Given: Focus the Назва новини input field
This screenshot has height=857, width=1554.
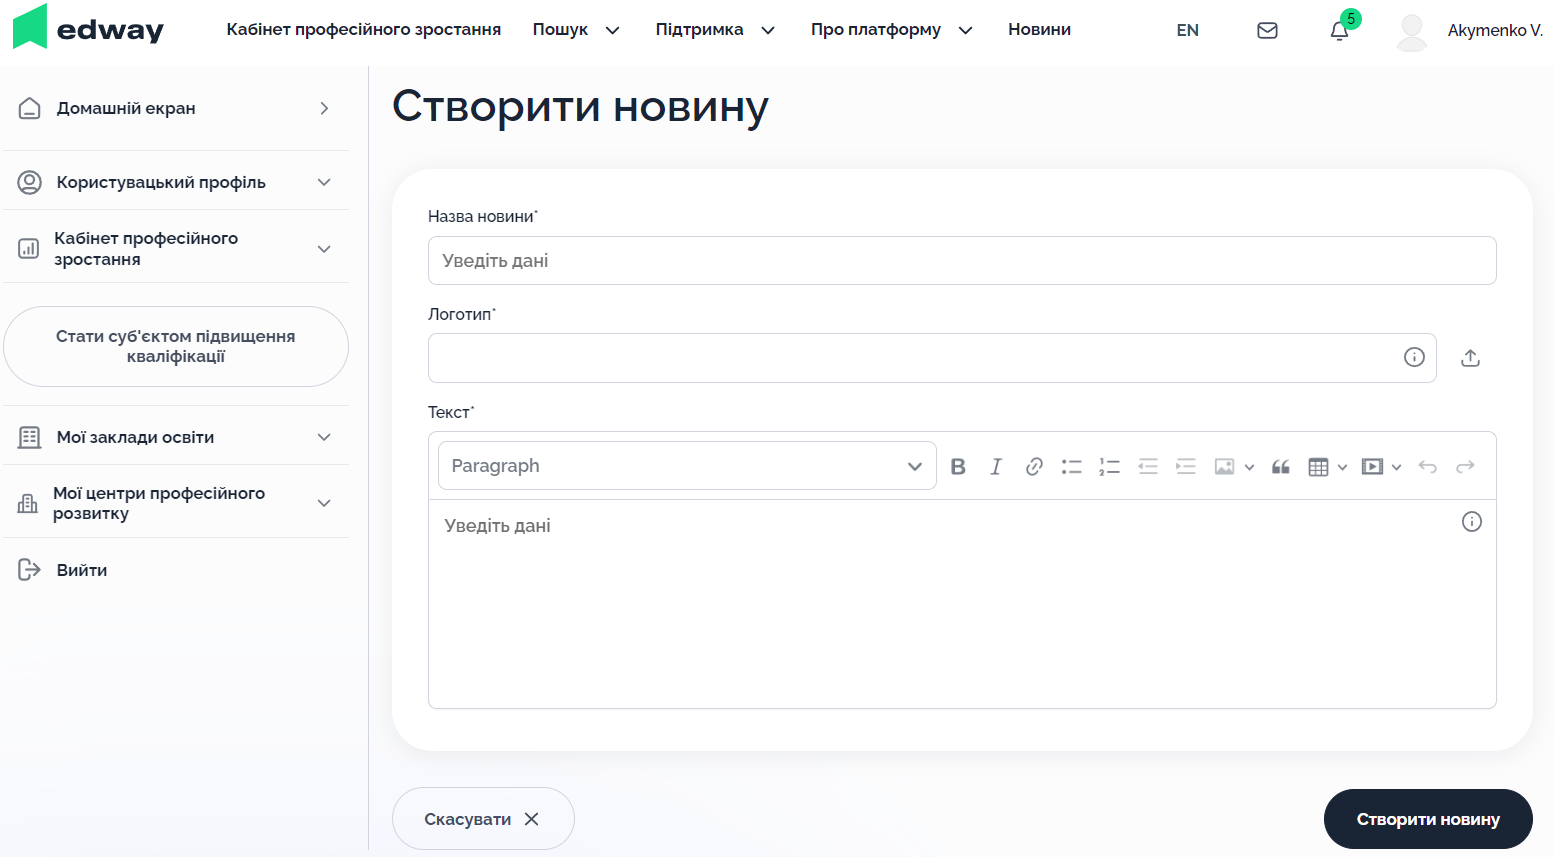Looking at the screenshot, I should (x=962, y=260).
